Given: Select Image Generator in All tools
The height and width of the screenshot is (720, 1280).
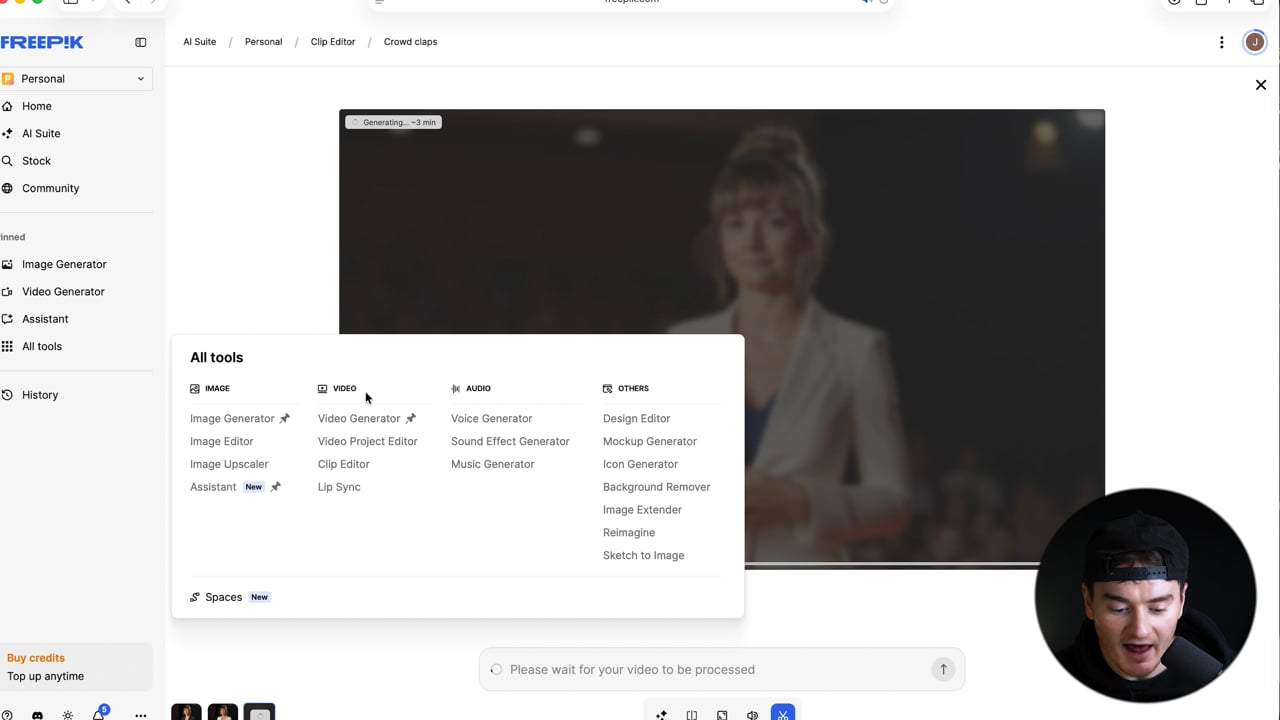Looking at the screenshot, I should (x=232, y=419).
